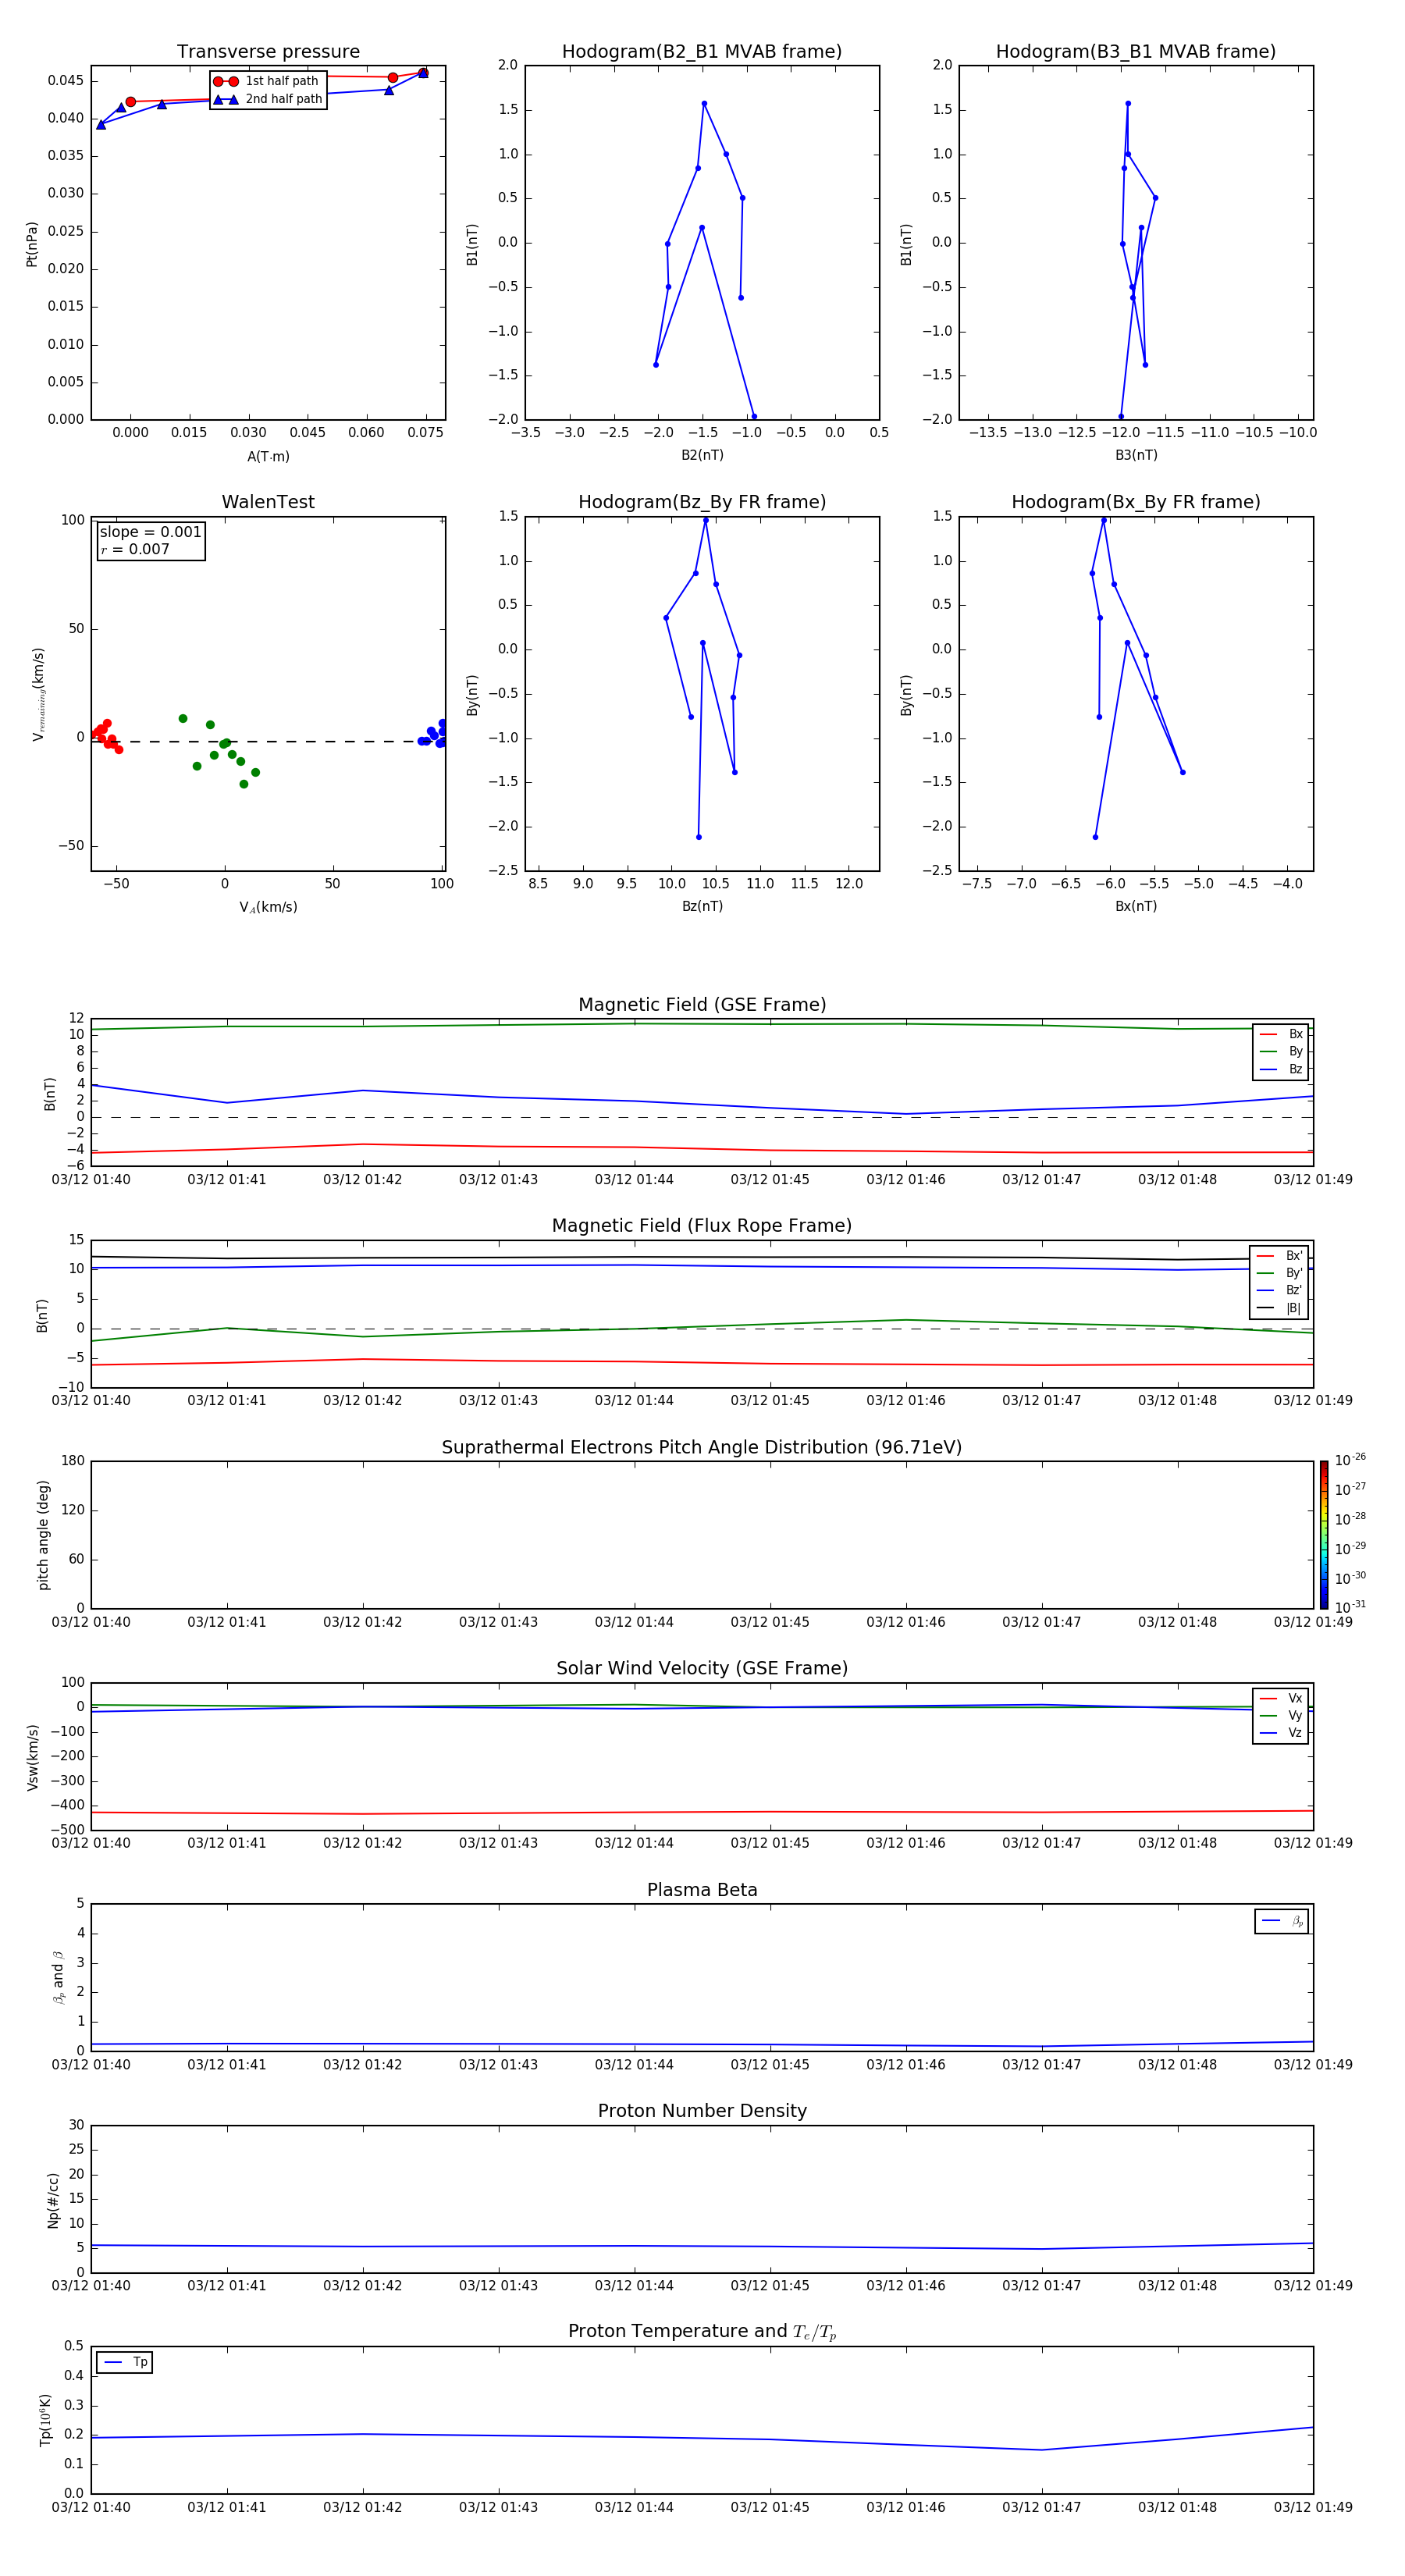Click the 'Hodogram(Bx_By FR frame)' title
The width and height of the screenshot is (1405, 2576).
pyautogui.click(x=1136, y=502)
